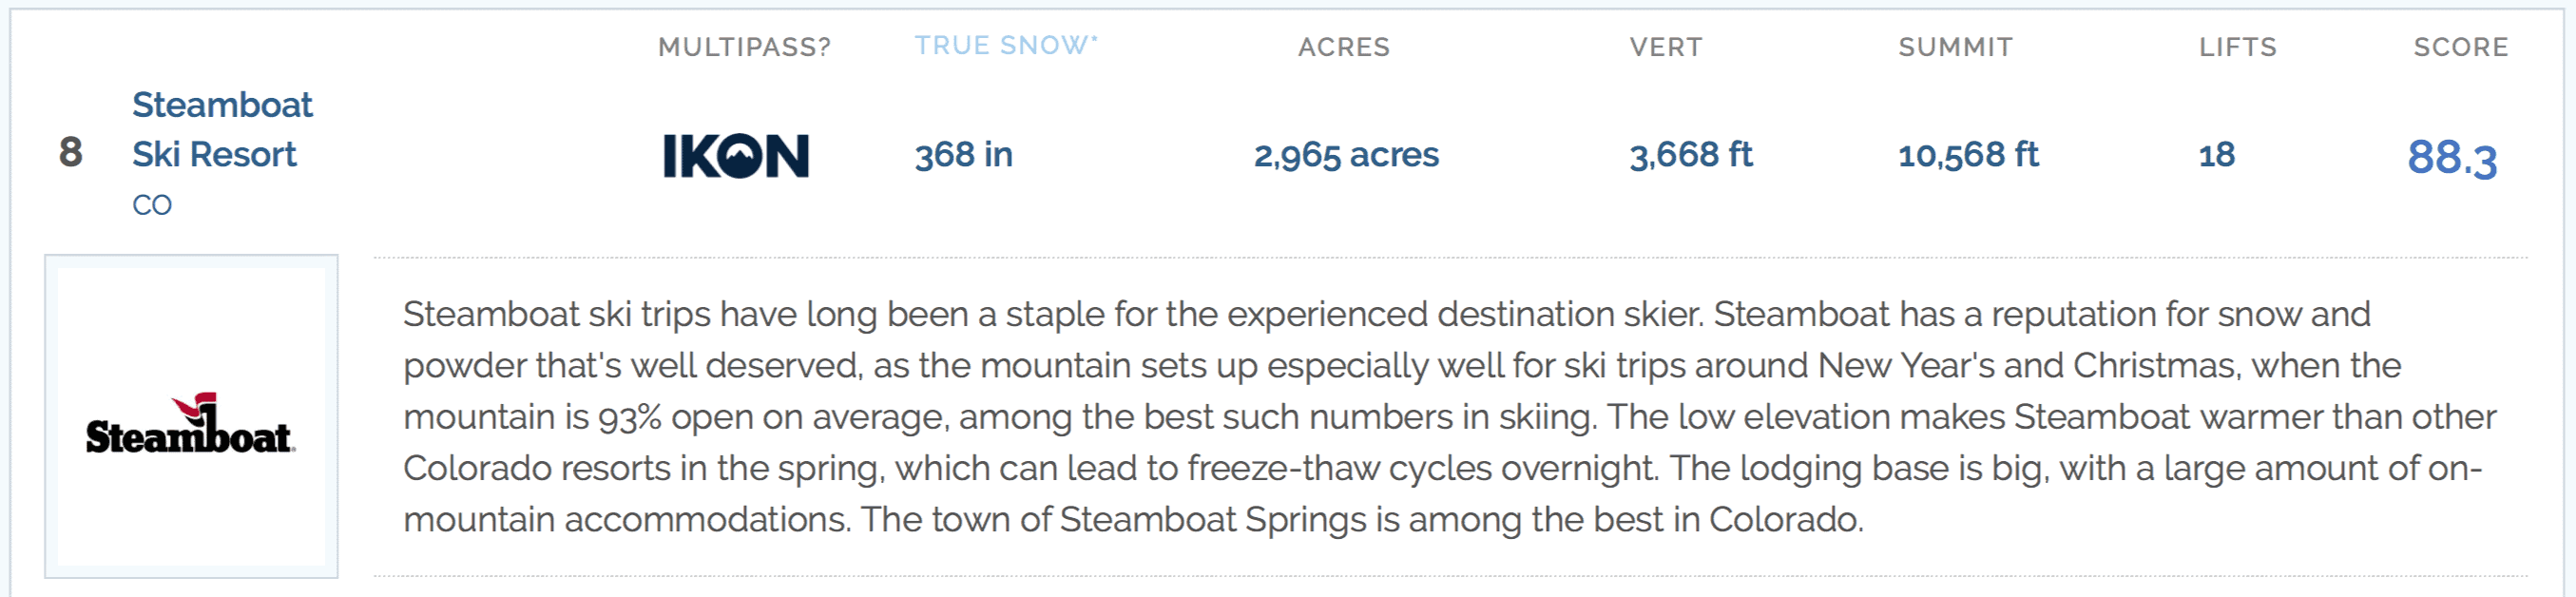Viewport: 2576px width, 597px height.
Task: Click the 3,668 ft vertical value
Action: click(1691, 155)
